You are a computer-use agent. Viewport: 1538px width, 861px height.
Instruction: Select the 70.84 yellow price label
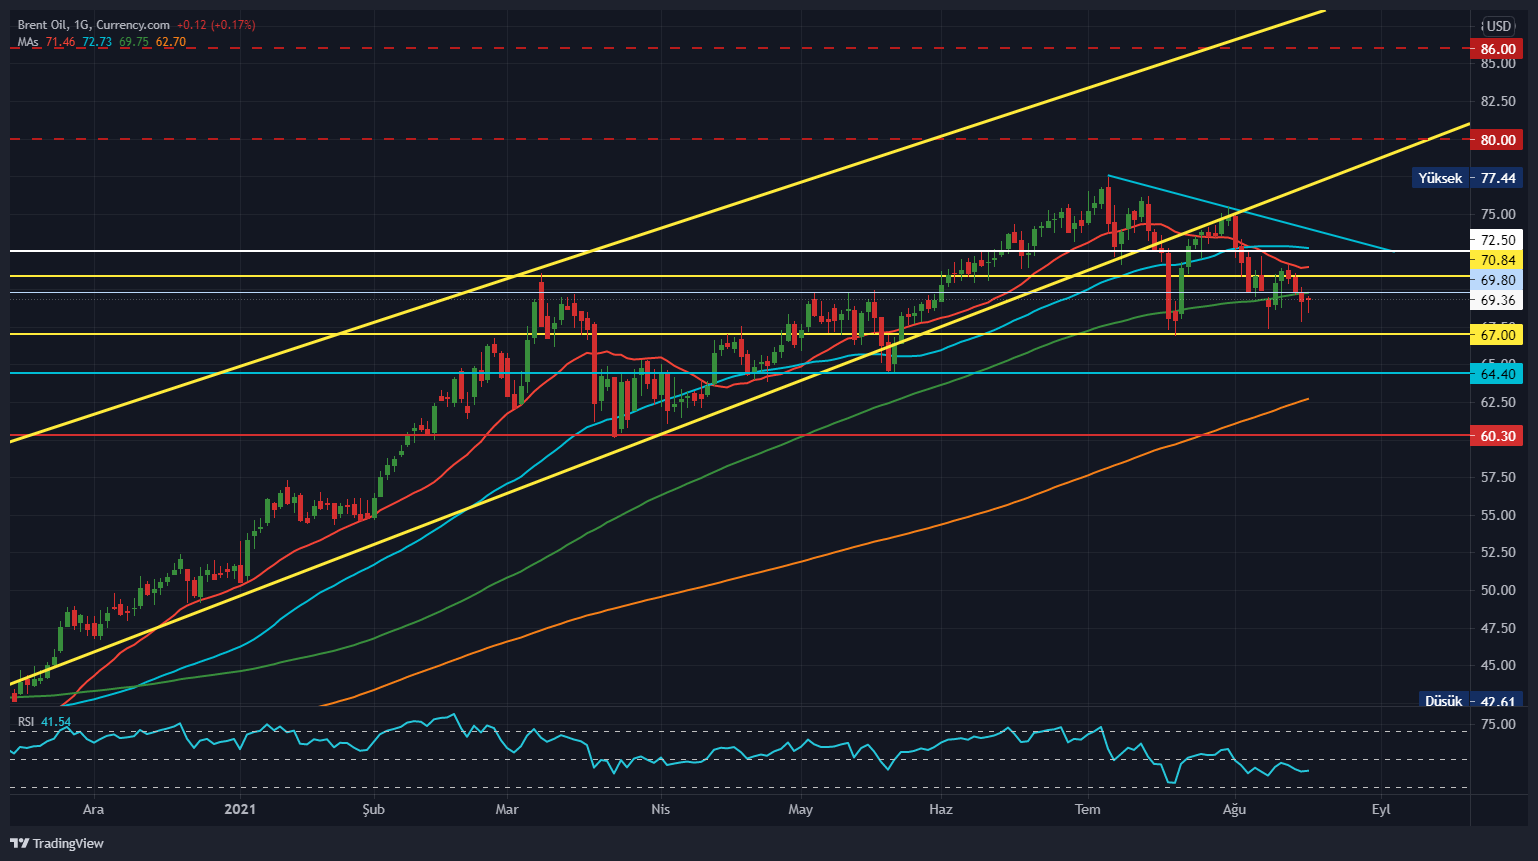tap(1497, 260)
